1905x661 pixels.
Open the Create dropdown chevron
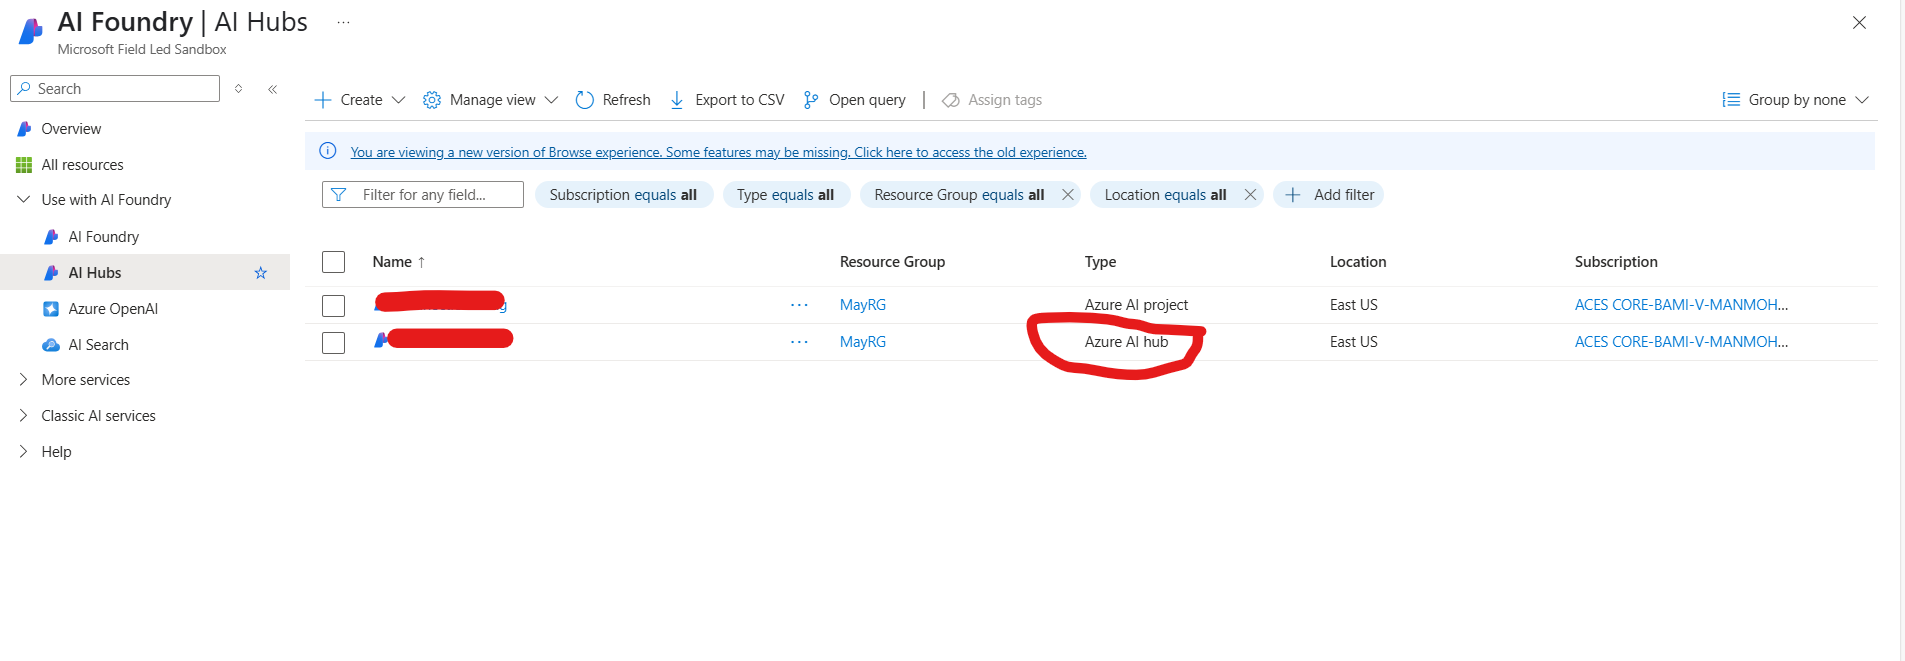coord(398,100)
